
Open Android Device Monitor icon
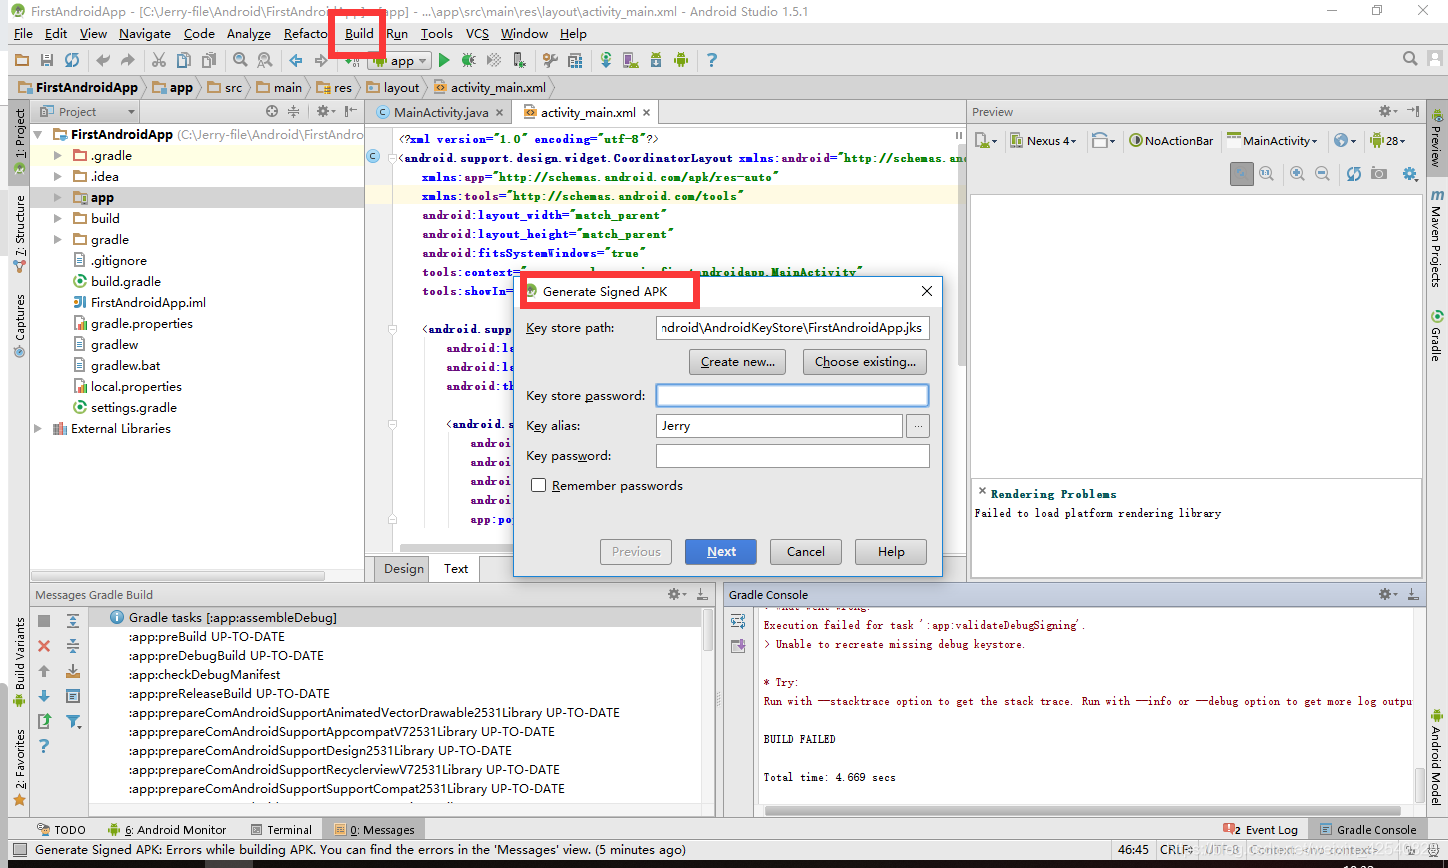[681, 60]
